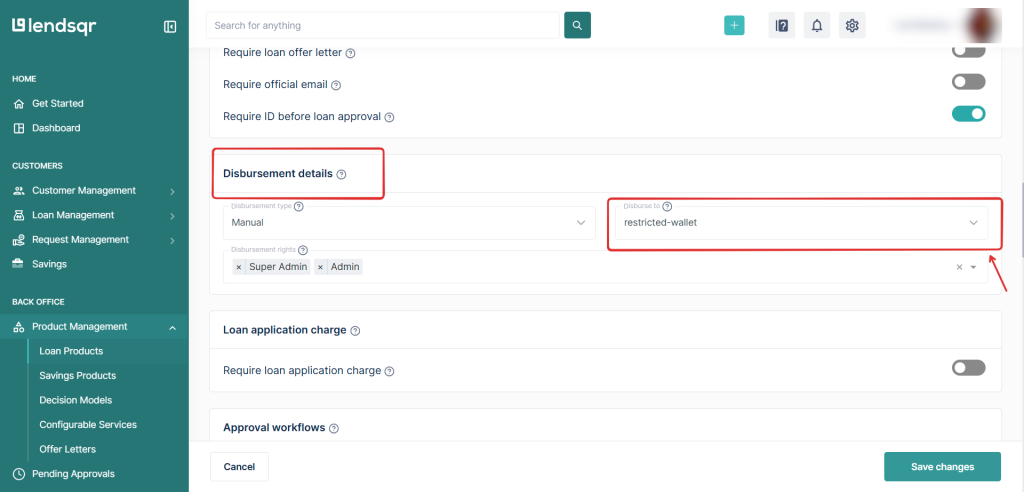Image resolution: width=1024 pixels, height=492 pixels.
Task: Remove the Super Admin tag
Action: pos(239,267)
